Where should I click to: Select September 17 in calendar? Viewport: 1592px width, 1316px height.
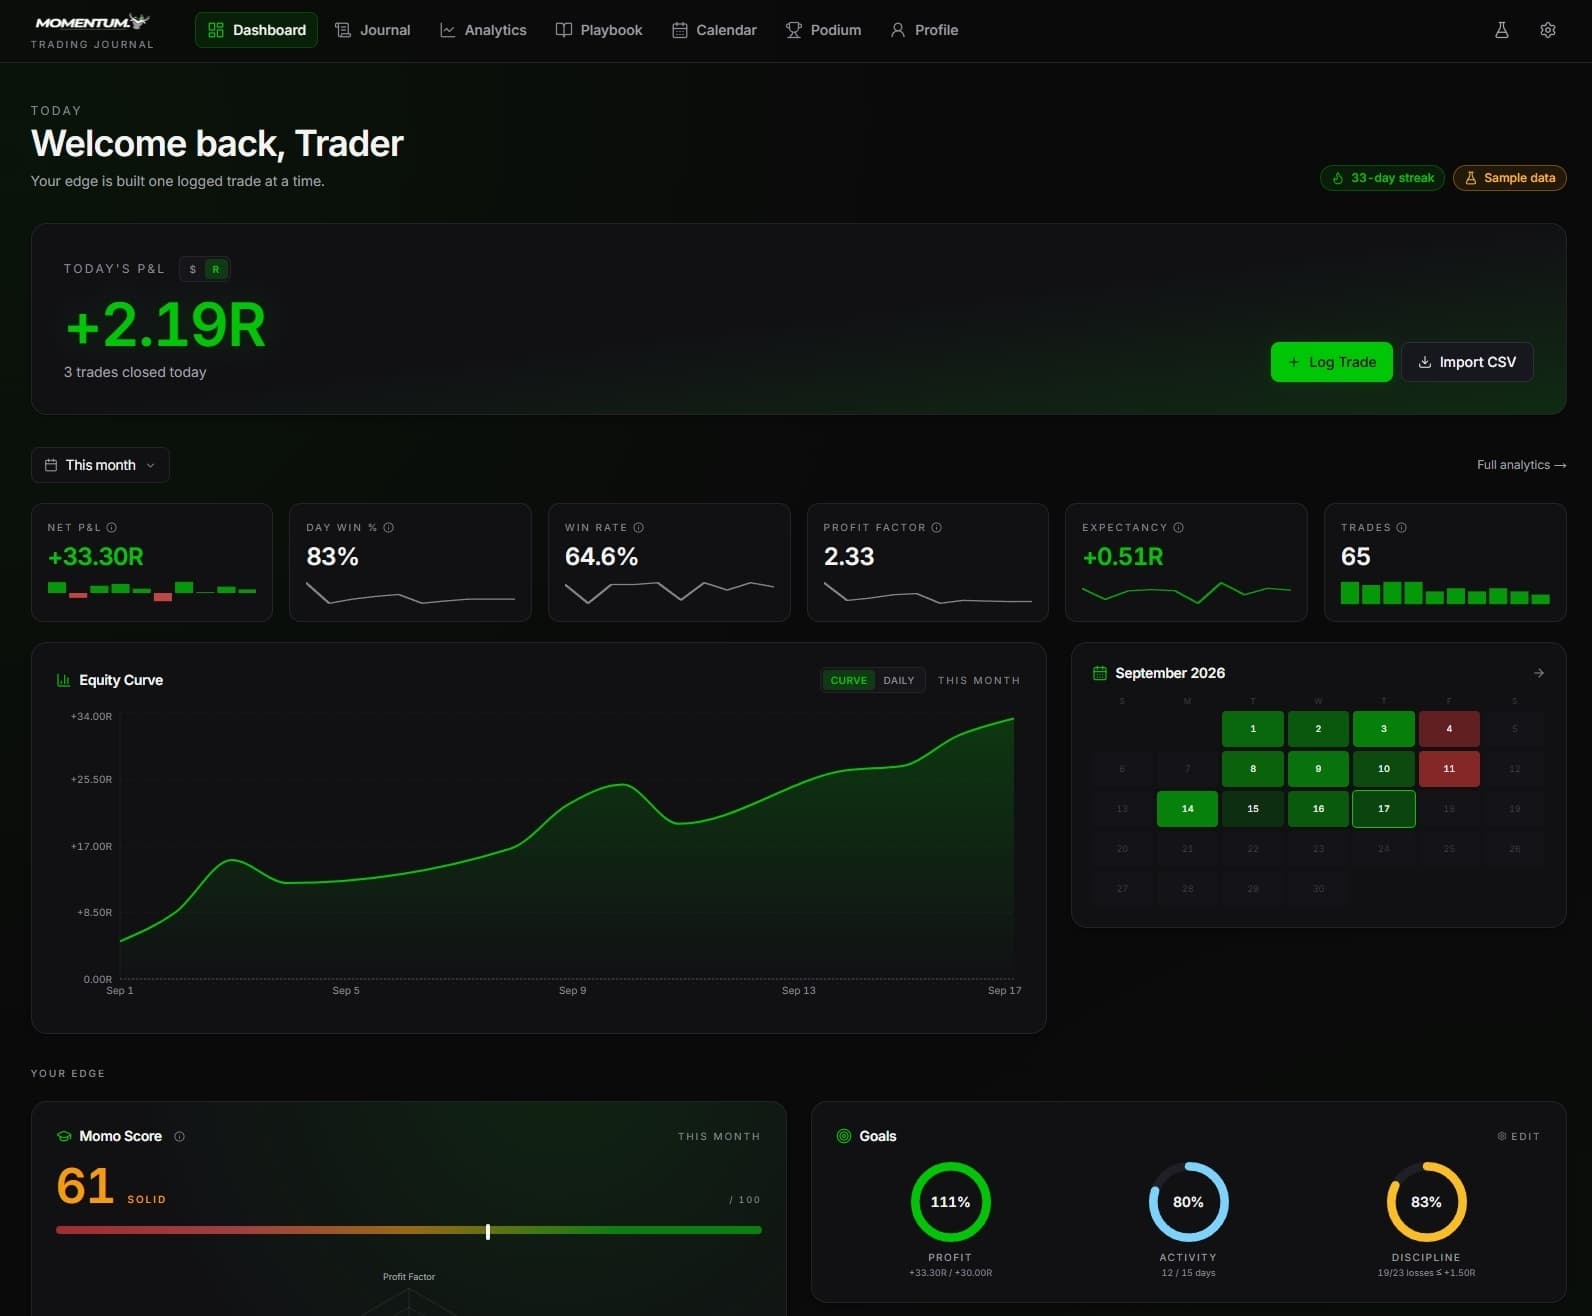coord(1384,809)
